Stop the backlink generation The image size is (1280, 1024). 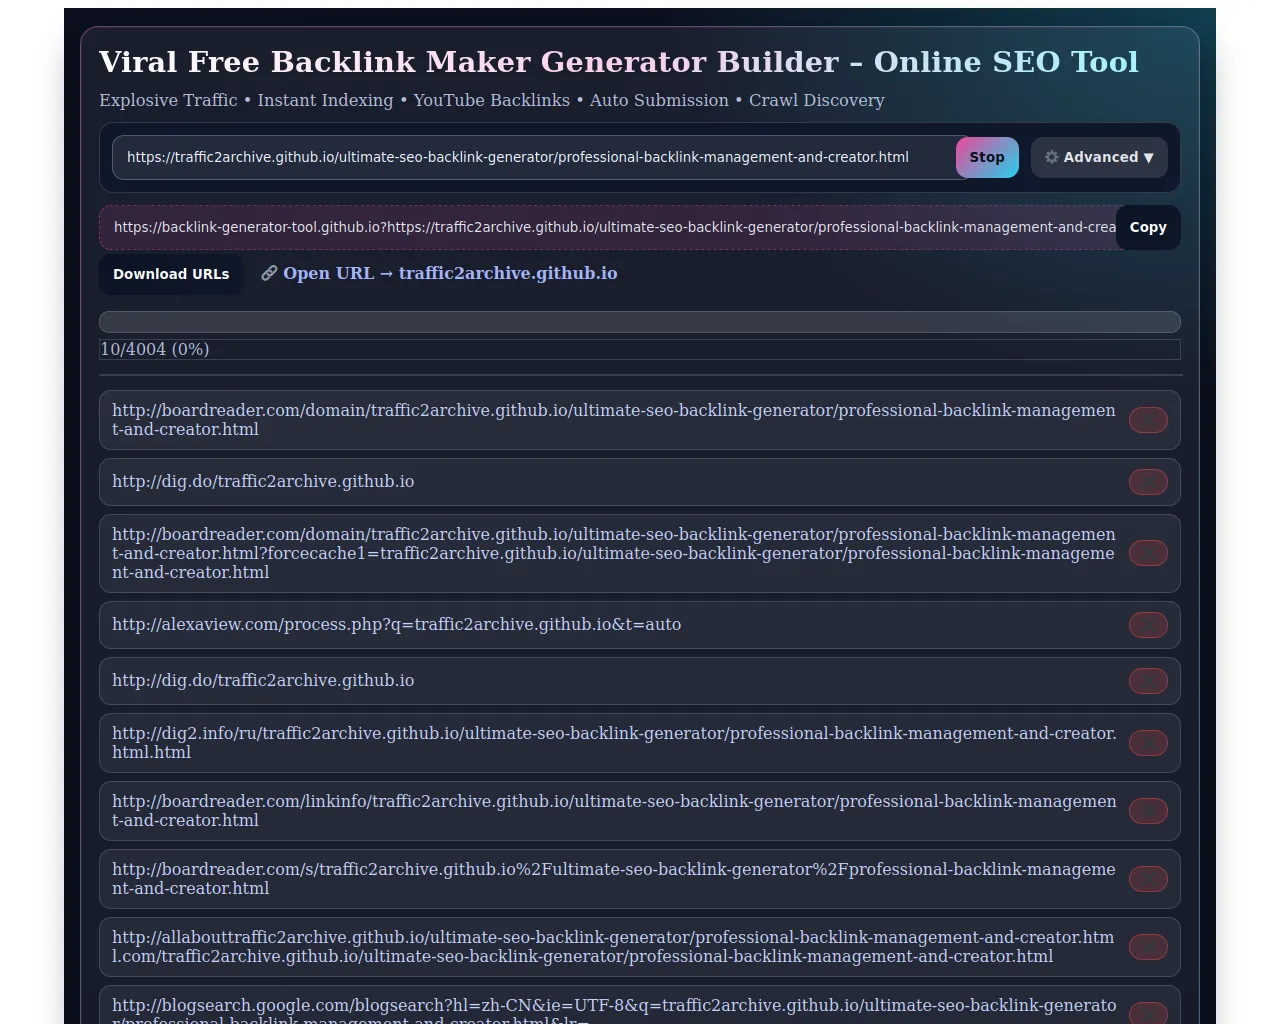pyautogui.click(x=987, y=157)
